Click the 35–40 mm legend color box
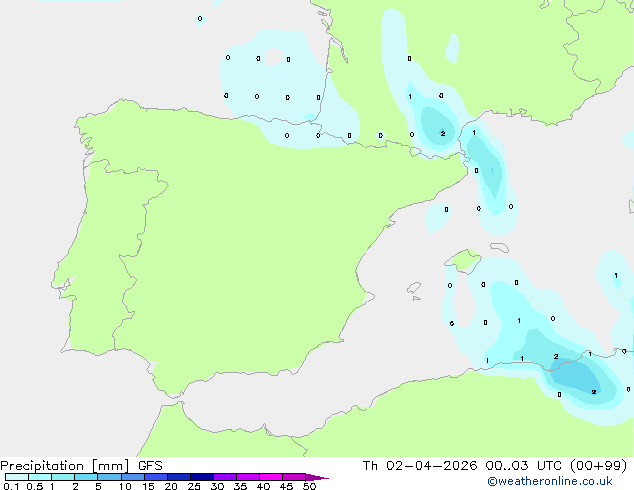The width and height of the screenshot is (634, 490). point(248,477)
